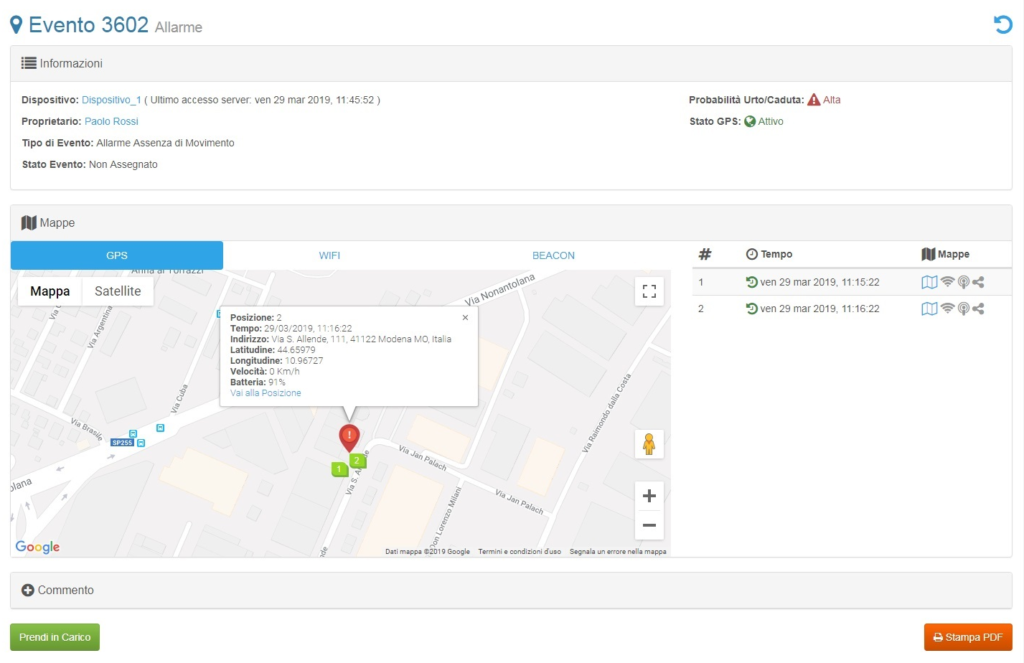Click Prendi in Carico button
This screenshot has height=663, width=1024.
click(x=55, y=637)
